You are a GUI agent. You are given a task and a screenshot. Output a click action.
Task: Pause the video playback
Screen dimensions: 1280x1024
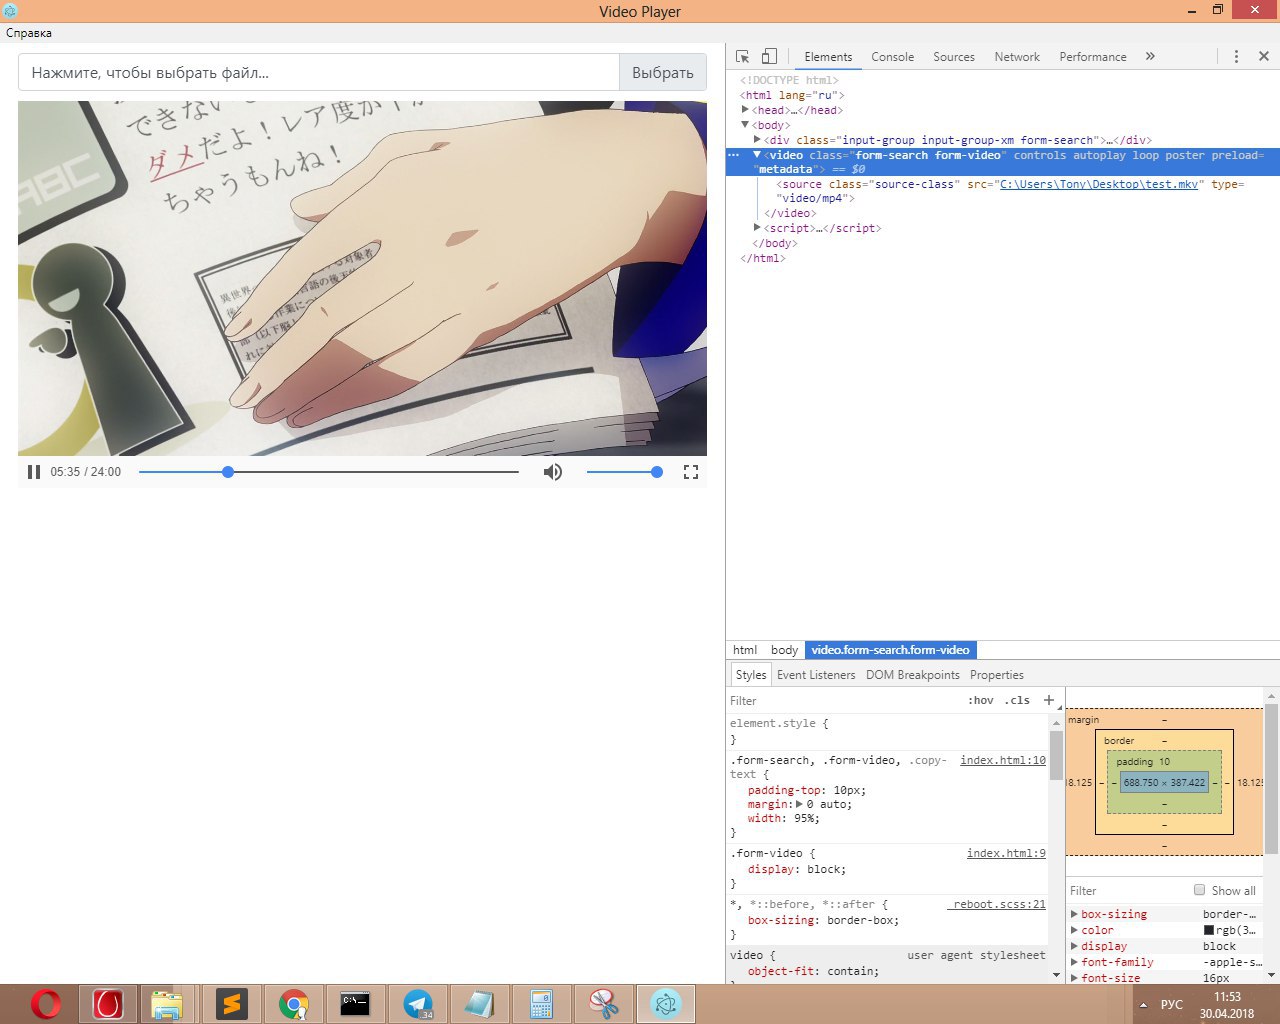tap(34, 472)
